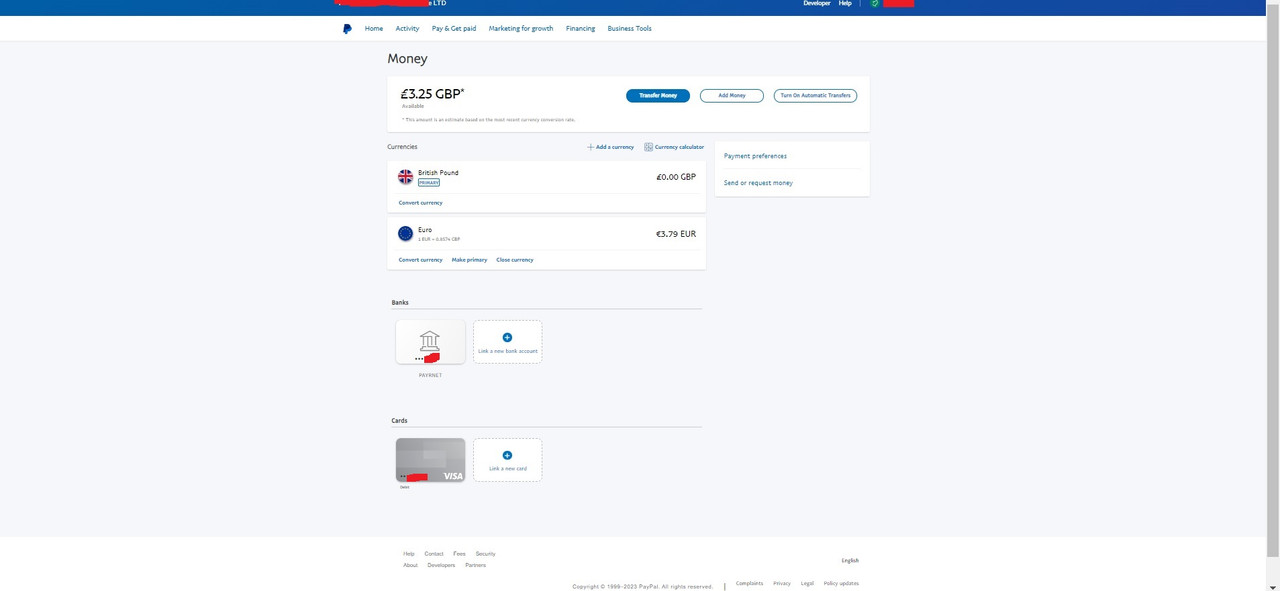Click the British Pound flag icon

405,177
